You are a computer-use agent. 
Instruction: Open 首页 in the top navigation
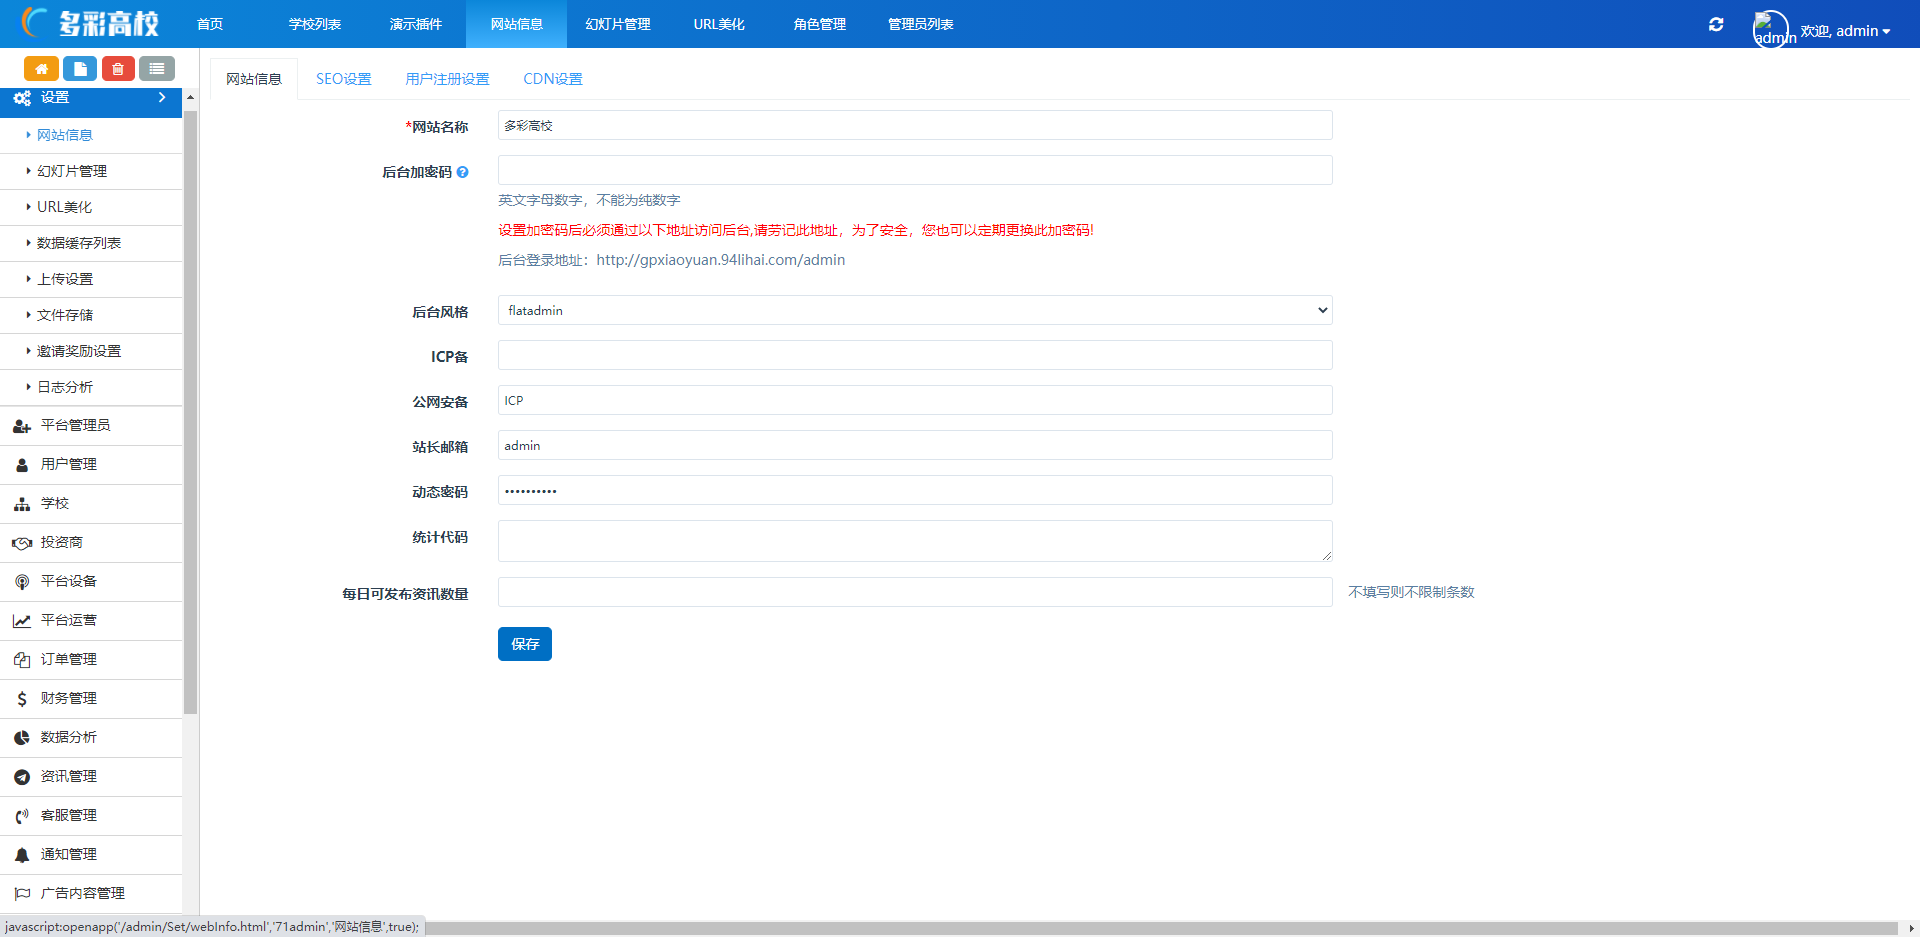point(210,24)
